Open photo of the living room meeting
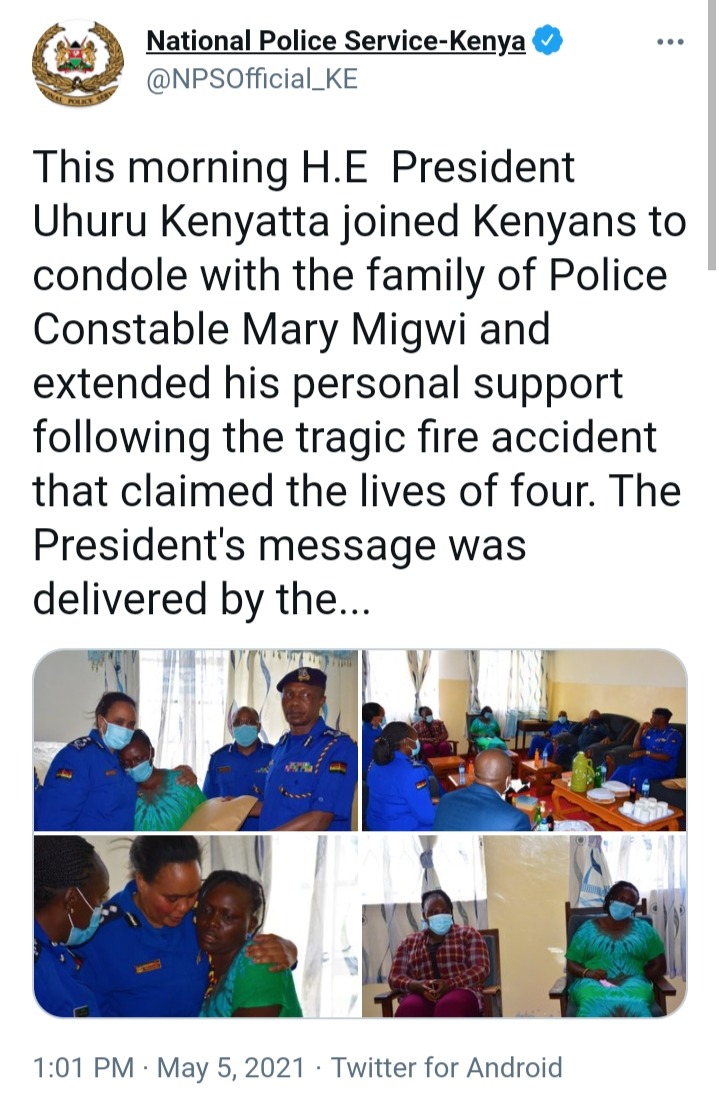This screenshot has height=1107, width=719. tap(524, 740)
